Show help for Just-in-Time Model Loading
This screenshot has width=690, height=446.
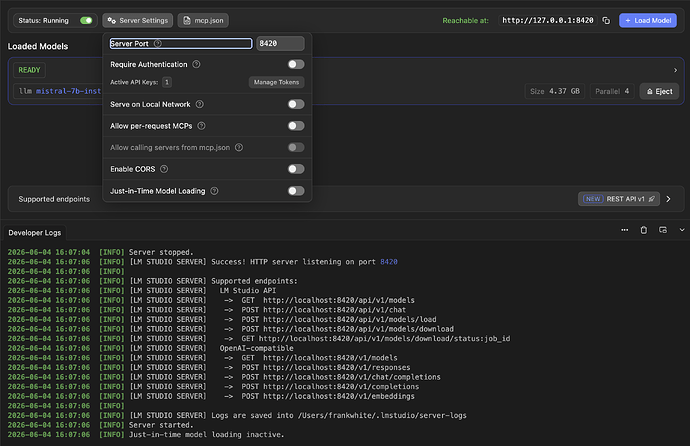214,191
